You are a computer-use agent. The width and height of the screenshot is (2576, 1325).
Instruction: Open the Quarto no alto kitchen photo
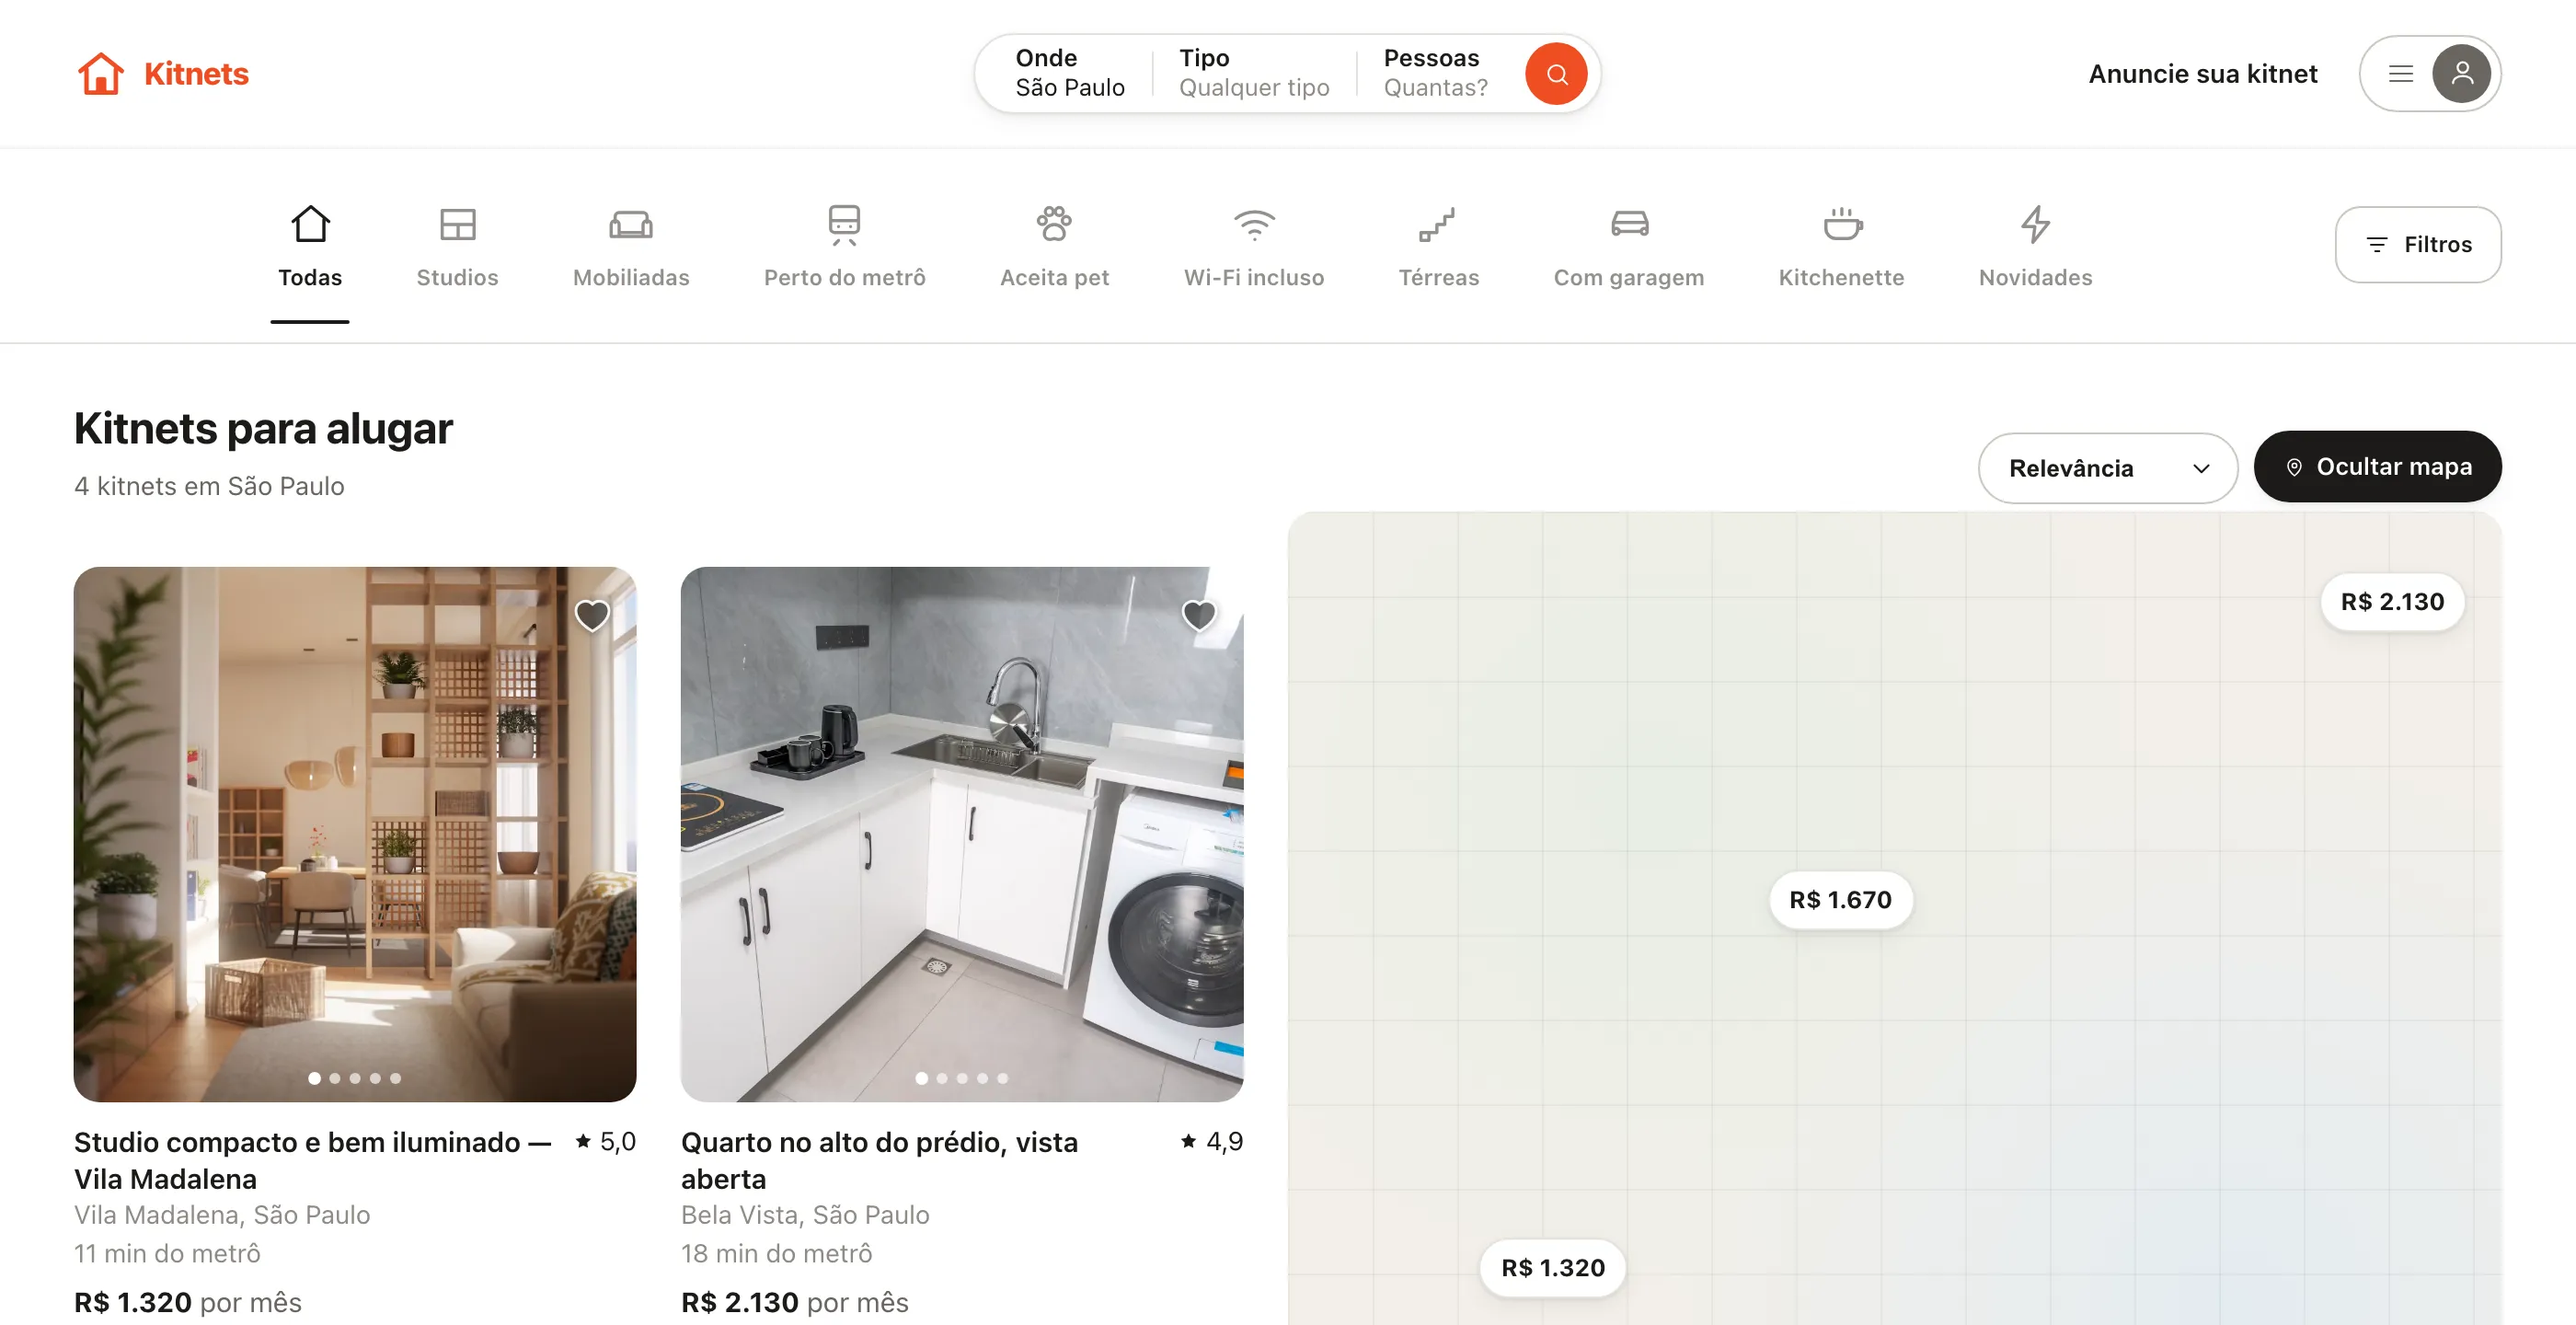[x=962, y=834]
